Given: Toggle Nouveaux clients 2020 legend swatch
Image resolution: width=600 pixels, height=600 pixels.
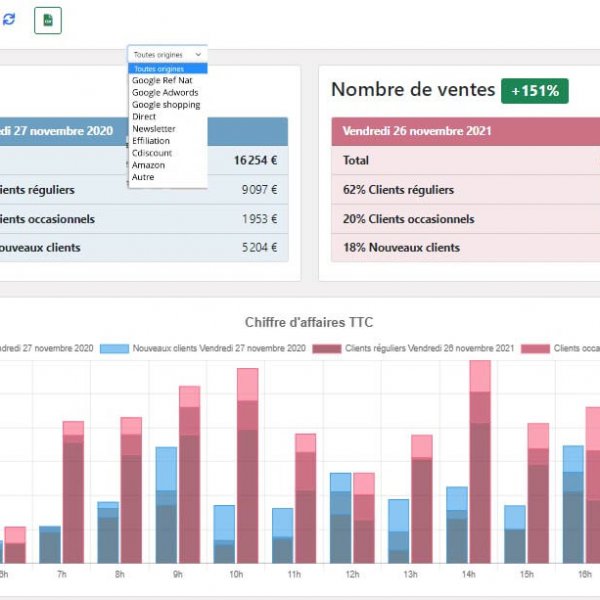Looking at the screenshot, I should (114, 349).
